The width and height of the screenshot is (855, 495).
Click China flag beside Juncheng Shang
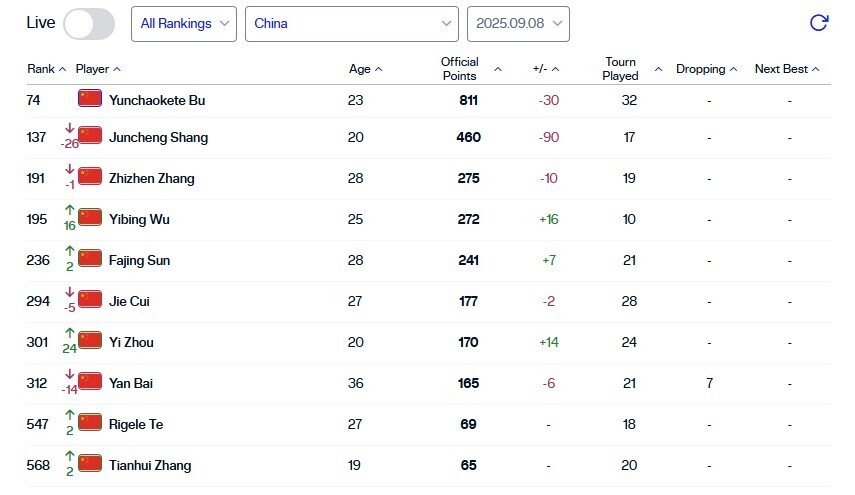tap(90, 136)
